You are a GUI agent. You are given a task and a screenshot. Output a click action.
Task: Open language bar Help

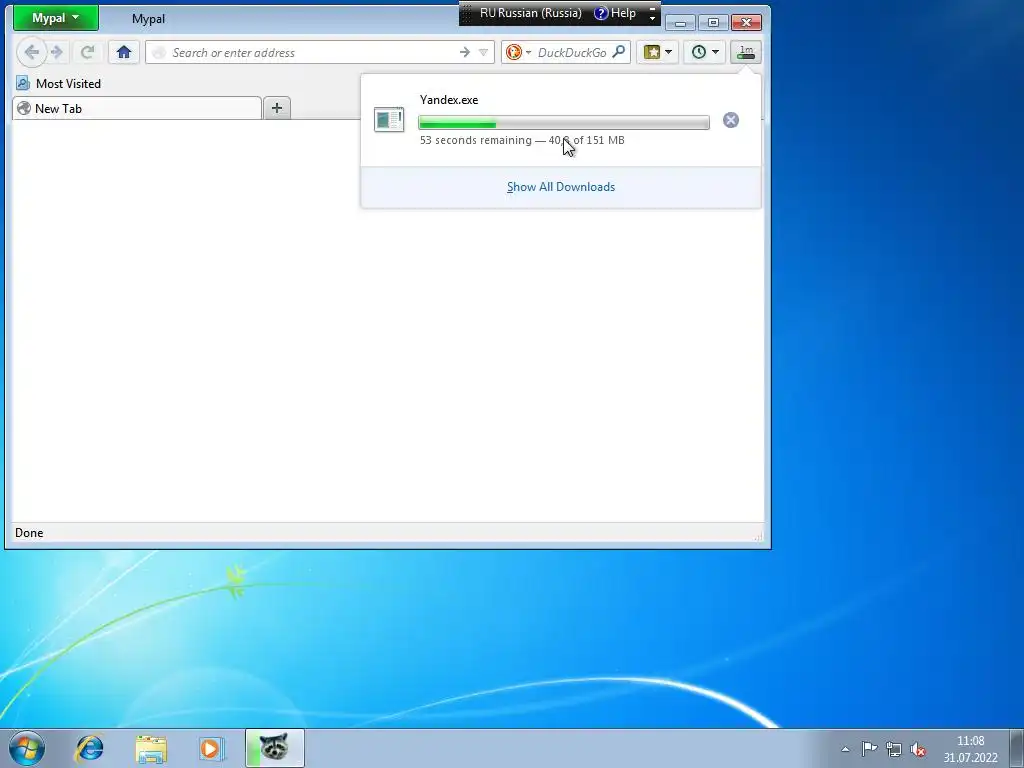615,13
